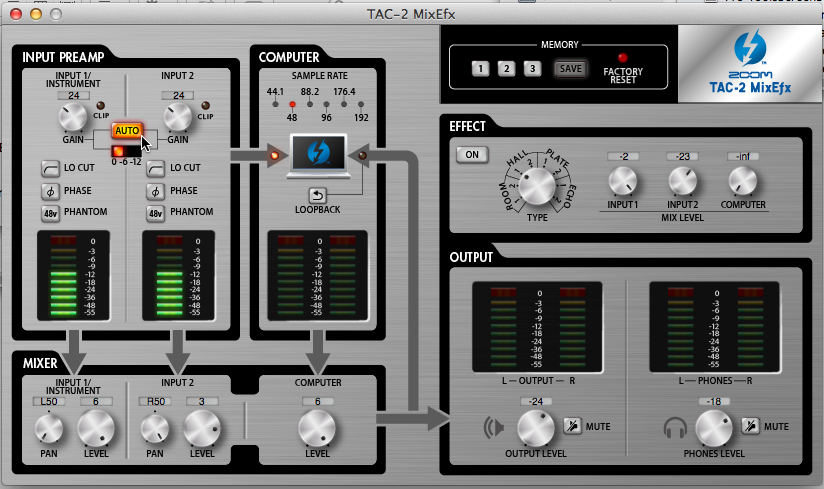Click the red FACTORY RESET button
The width and height of the screenshot is (824, 489).
(623, 58)
